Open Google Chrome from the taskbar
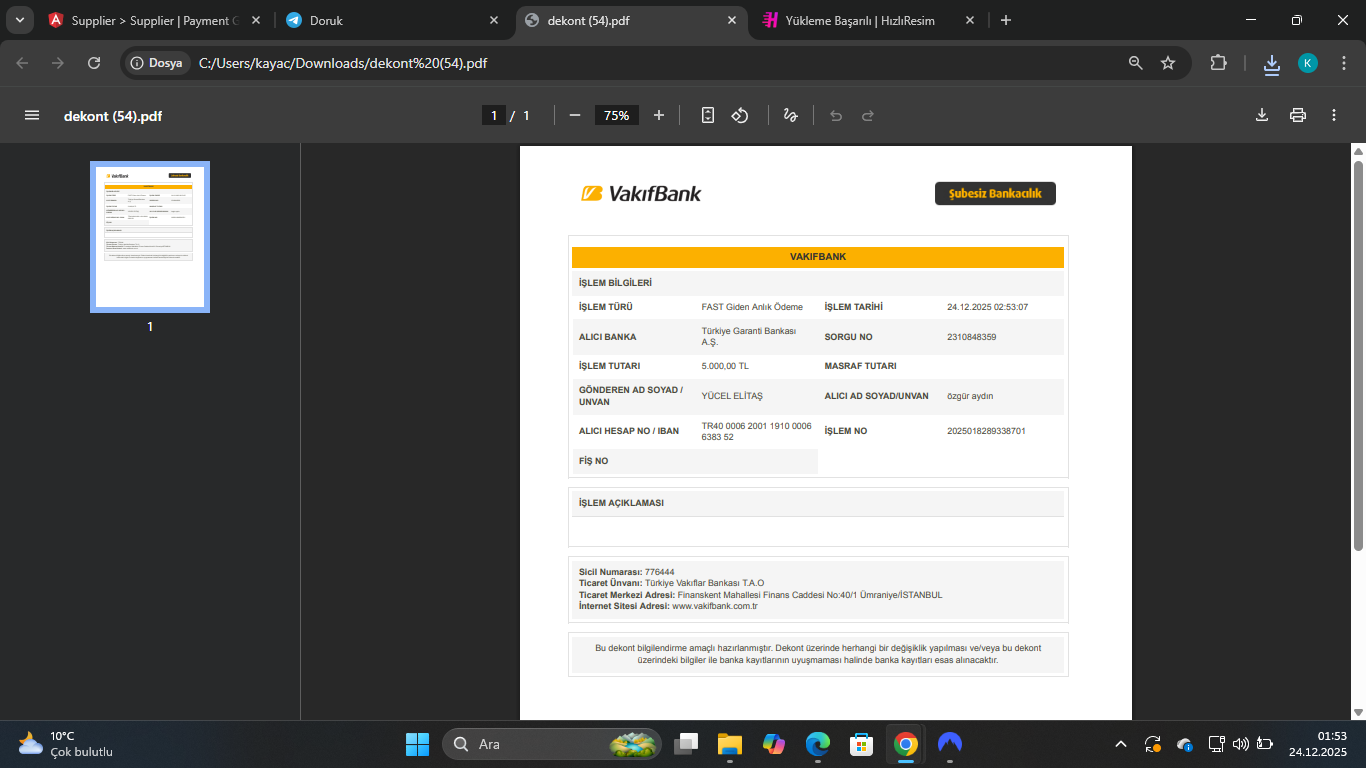 pos(906,744)
